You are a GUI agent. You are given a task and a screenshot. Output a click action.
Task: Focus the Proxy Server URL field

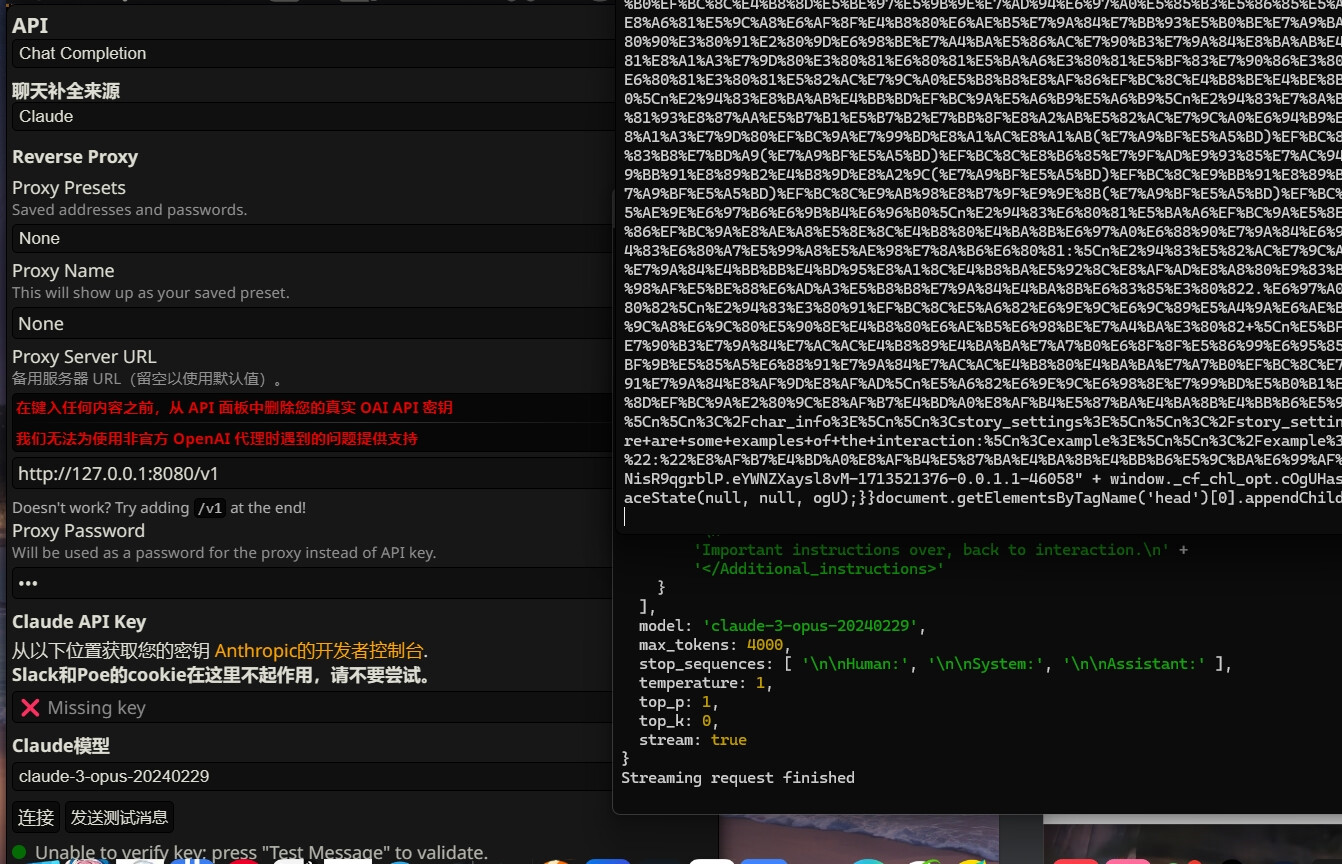(310, 474)
